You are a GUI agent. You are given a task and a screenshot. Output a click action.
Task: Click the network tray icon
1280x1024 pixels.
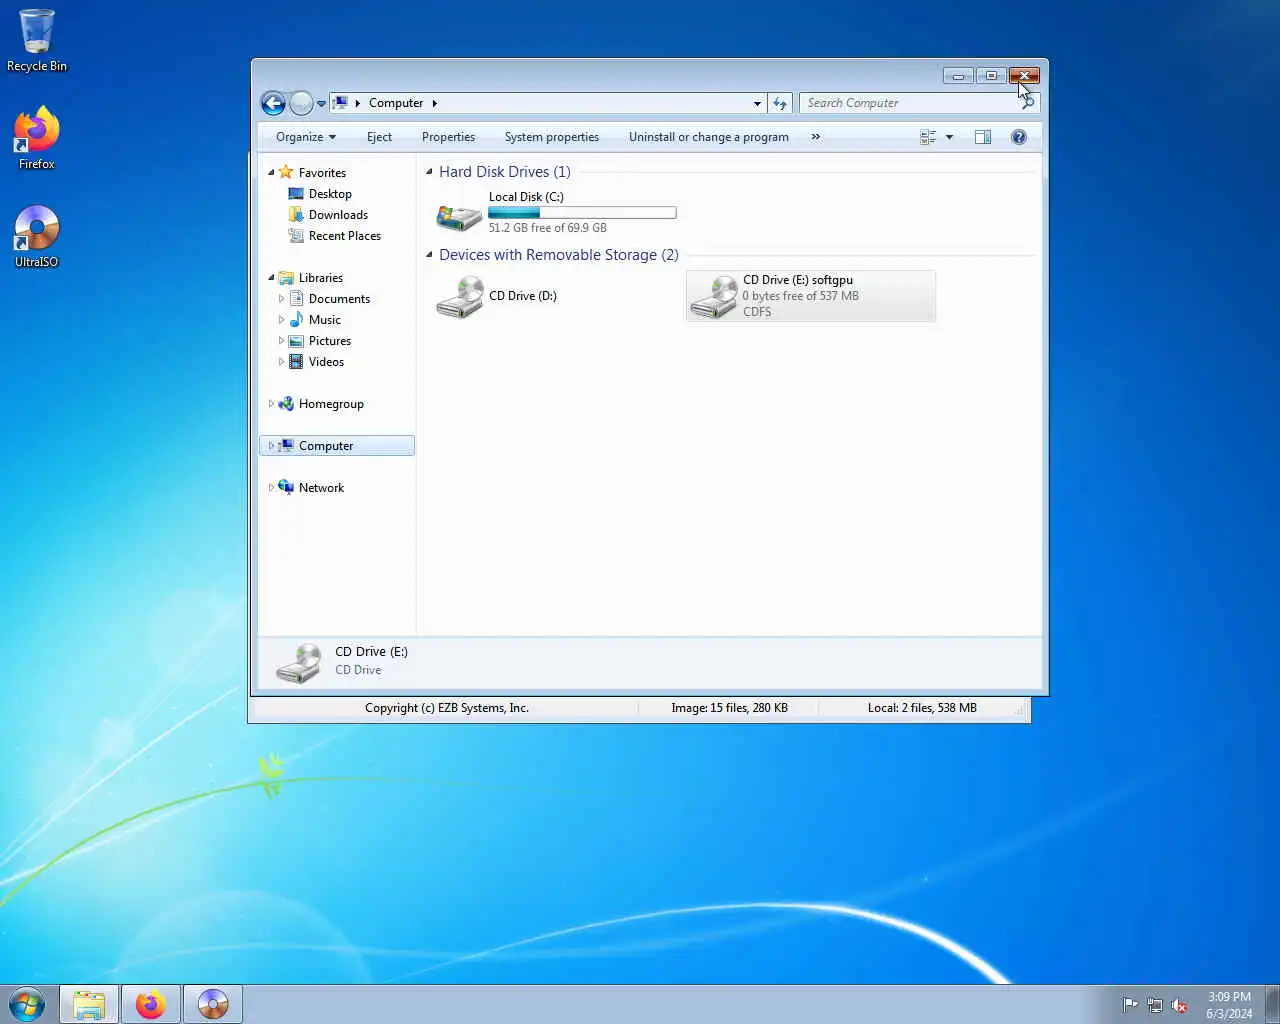(x=1155, y=1005)
